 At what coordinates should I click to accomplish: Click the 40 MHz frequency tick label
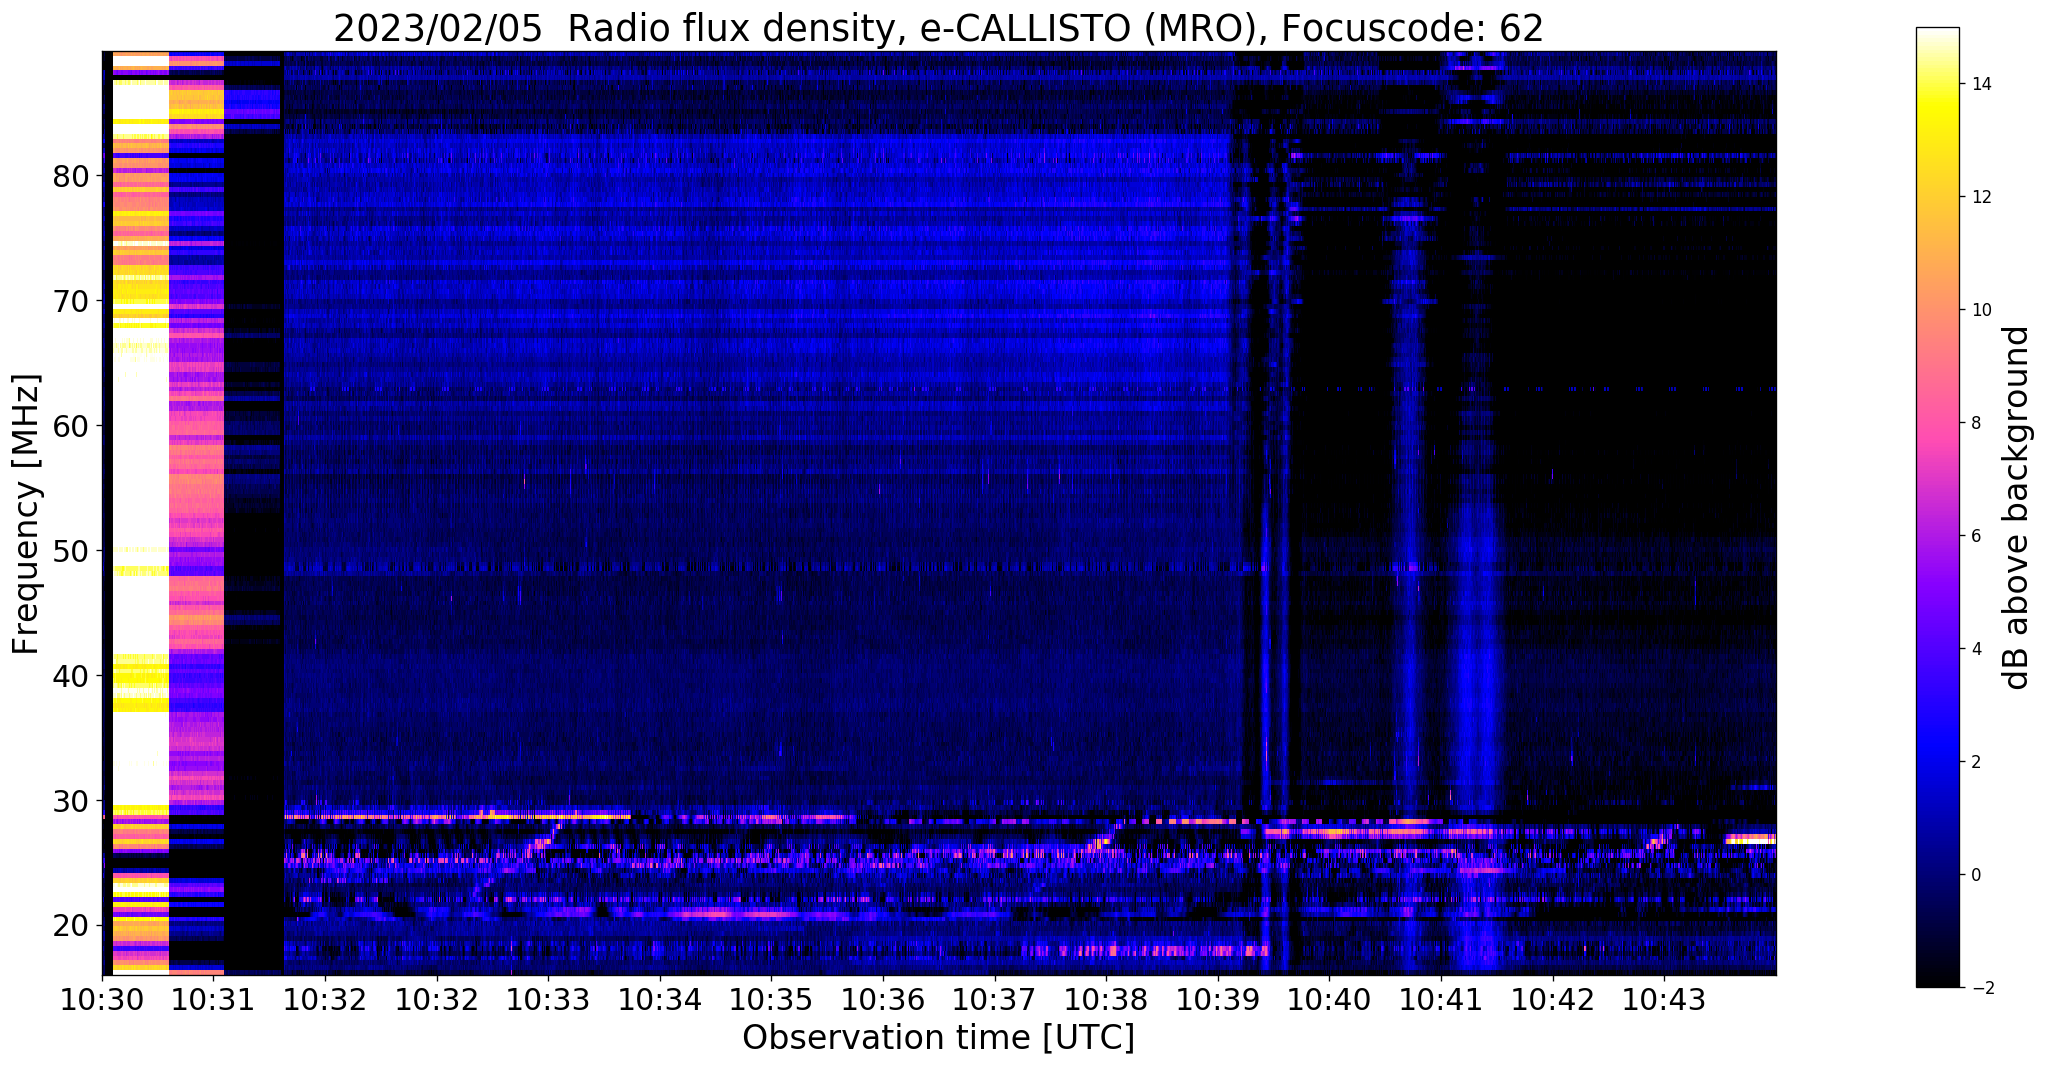point(71,676)
